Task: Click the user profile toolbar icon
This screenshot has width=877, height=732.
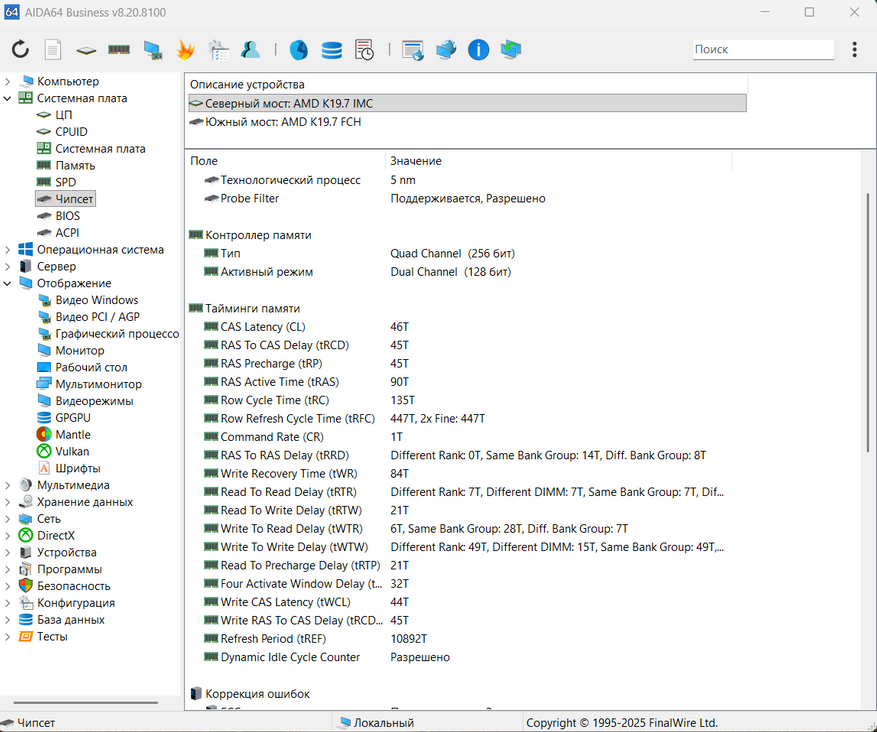Action: [x=251, y=49]
